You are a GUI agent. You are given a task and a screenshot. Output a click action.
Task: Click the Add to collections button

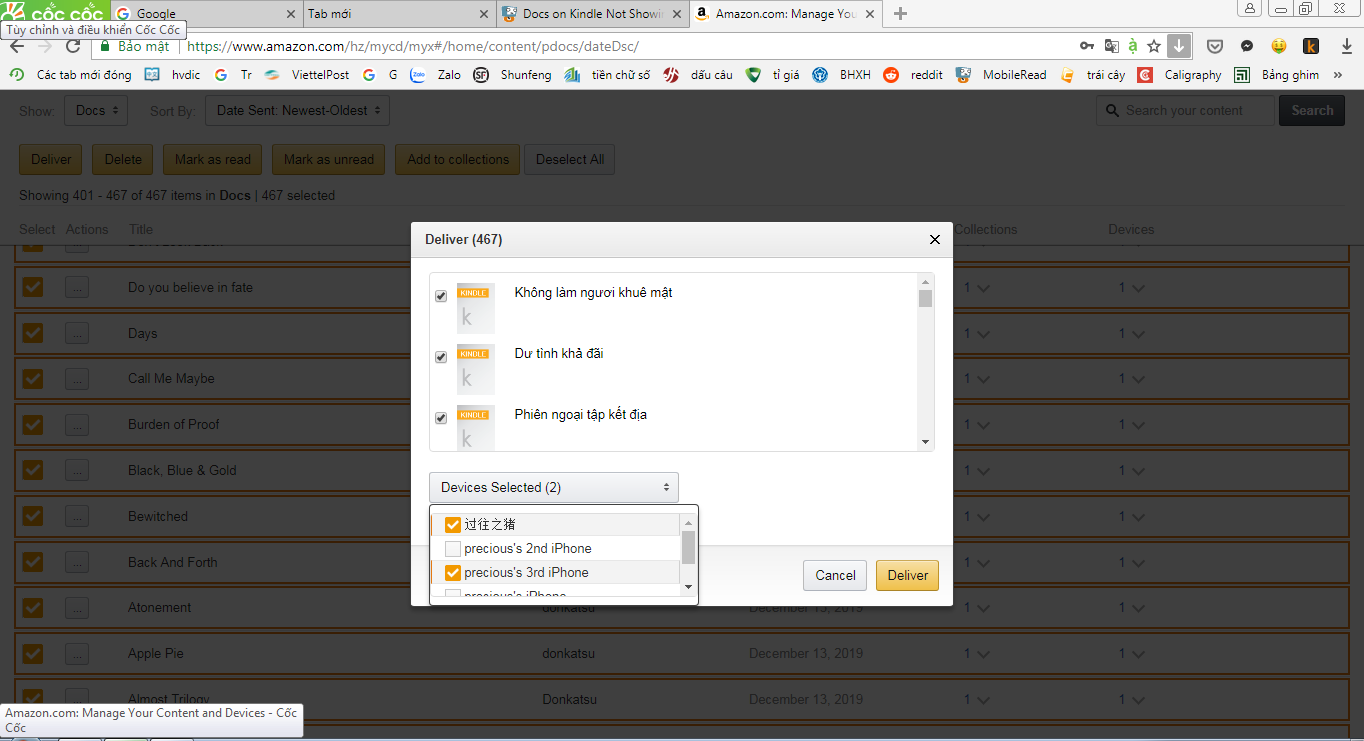458,159
